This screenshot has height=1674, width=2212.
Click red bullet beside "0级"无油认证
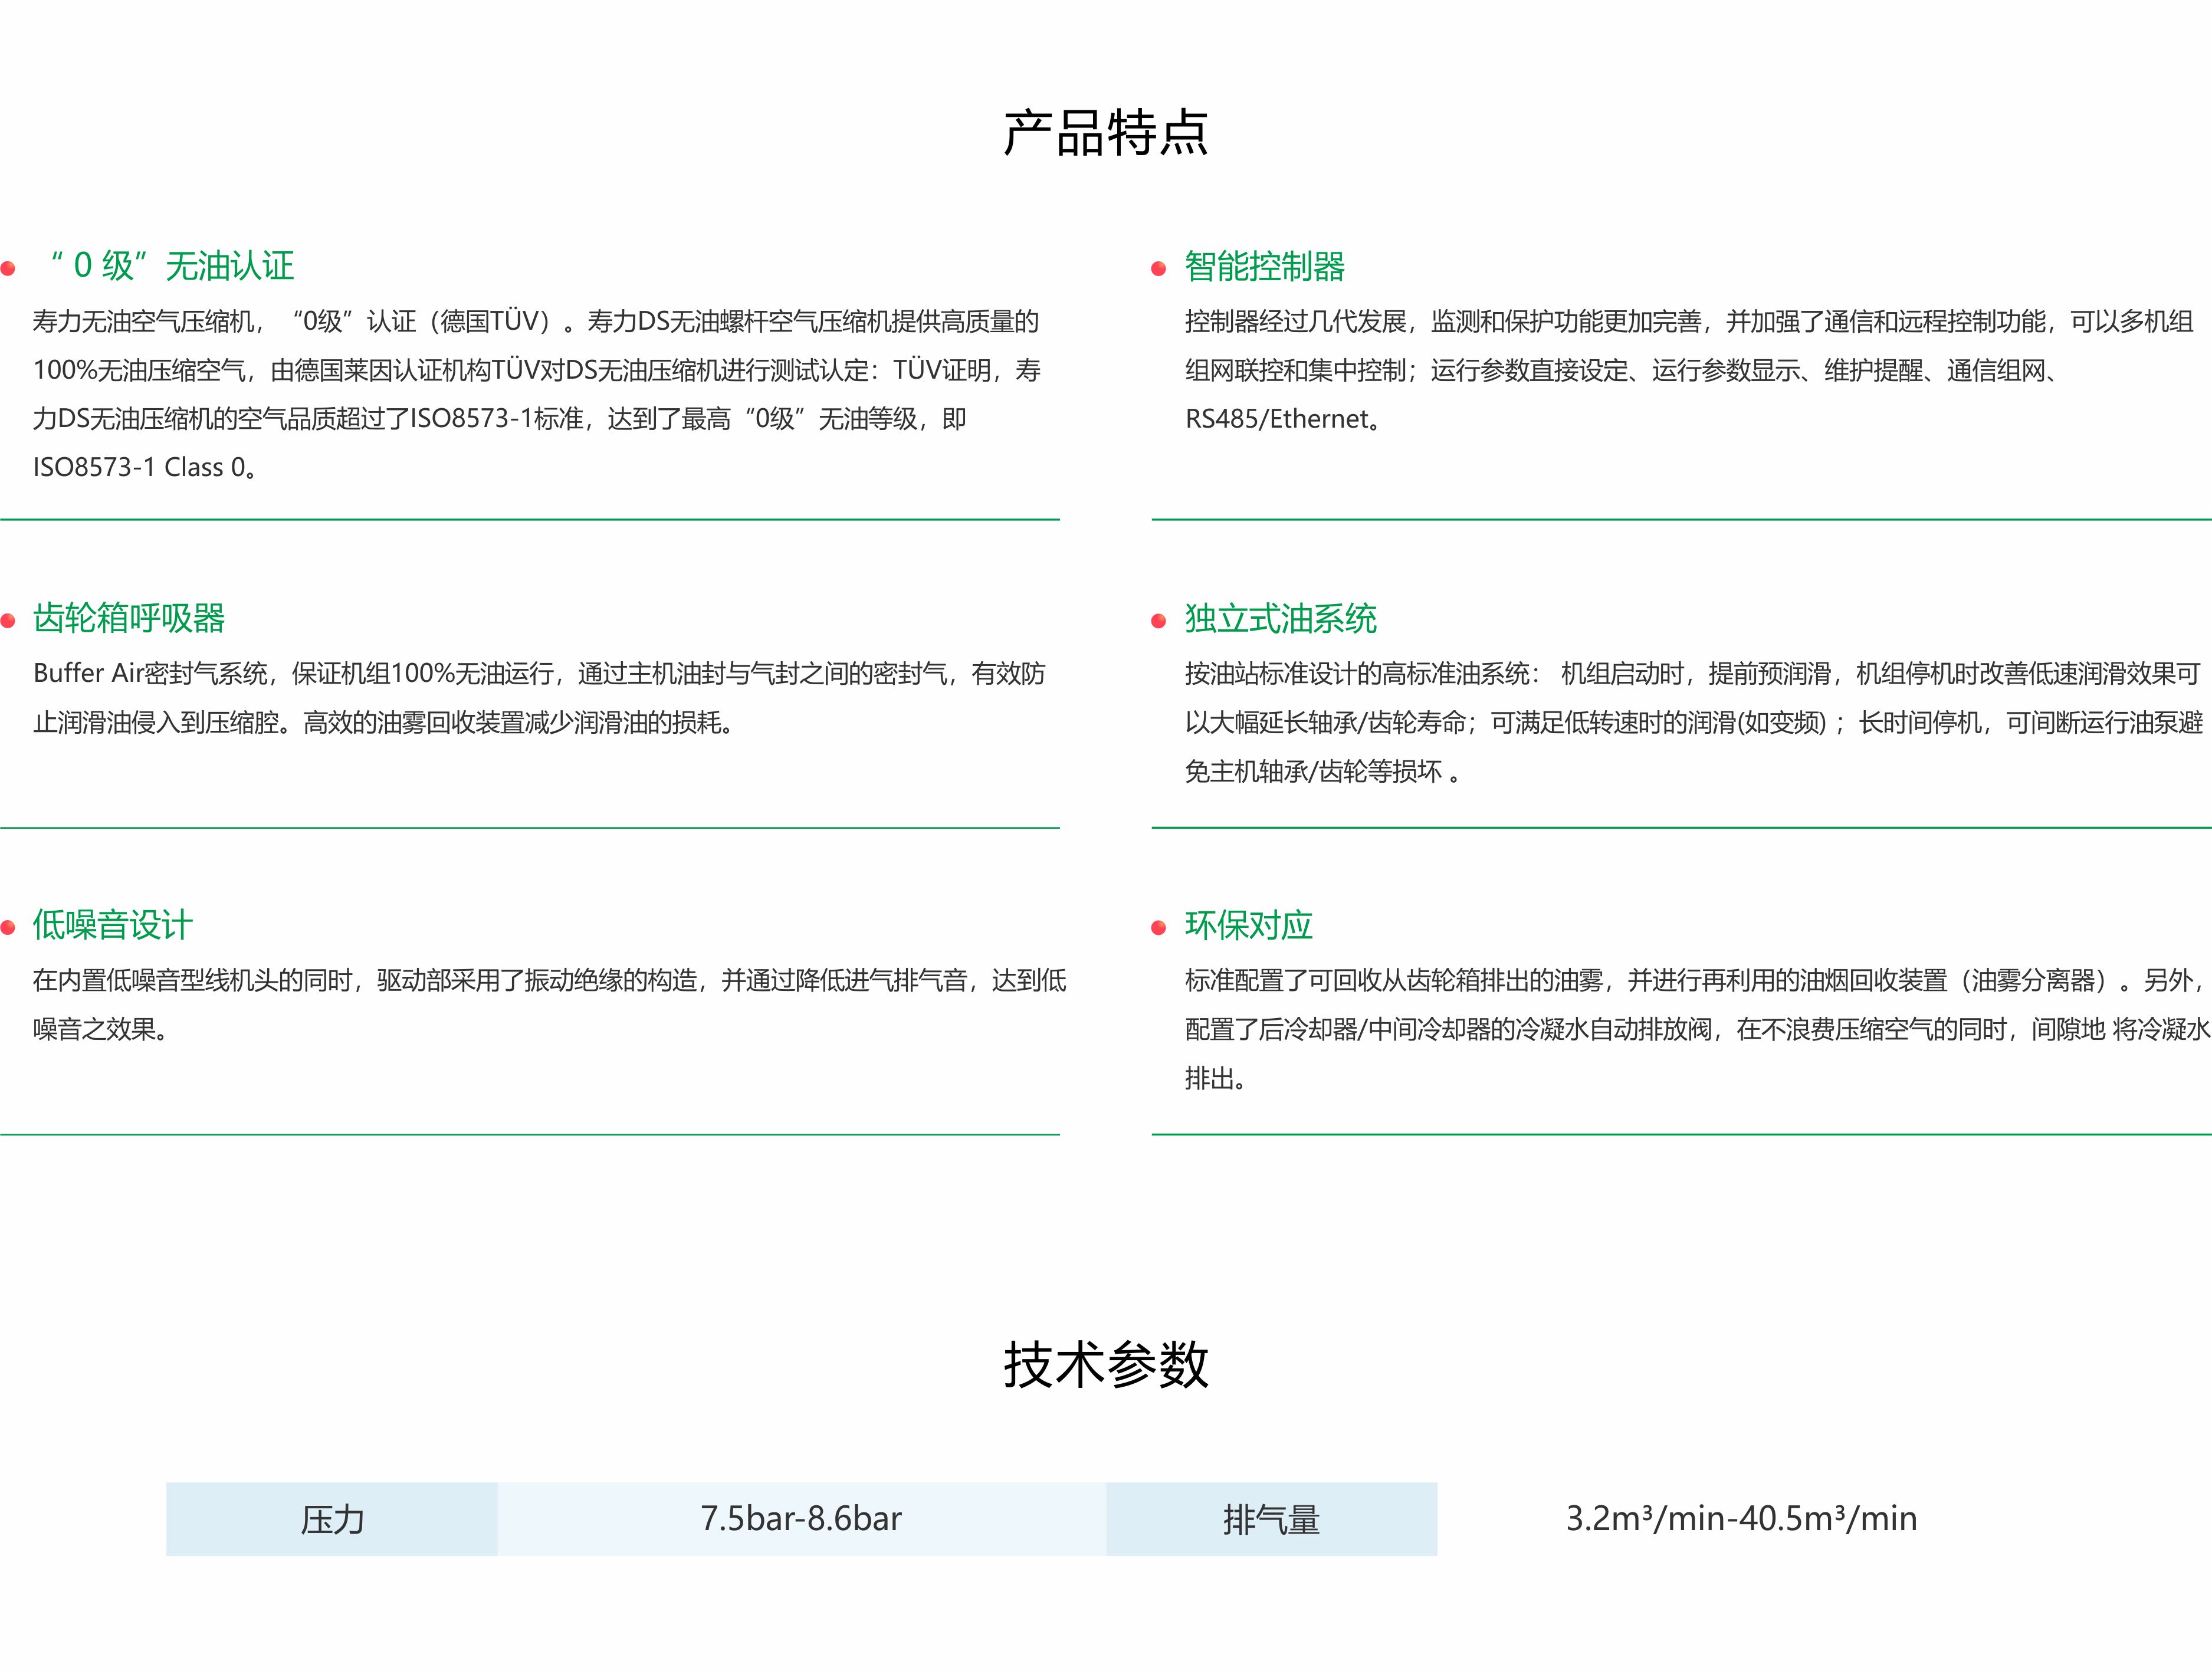8,268
